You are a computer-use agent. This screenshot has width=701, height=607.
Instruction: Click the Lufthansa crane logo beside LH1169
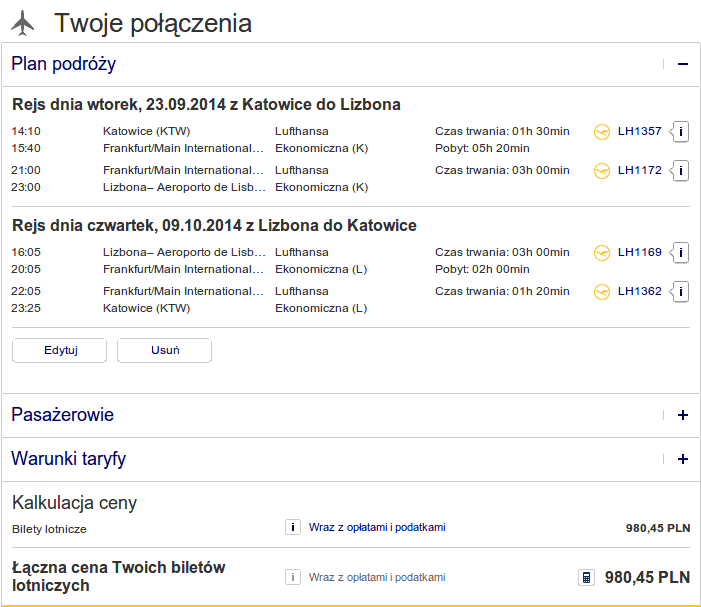602,253
